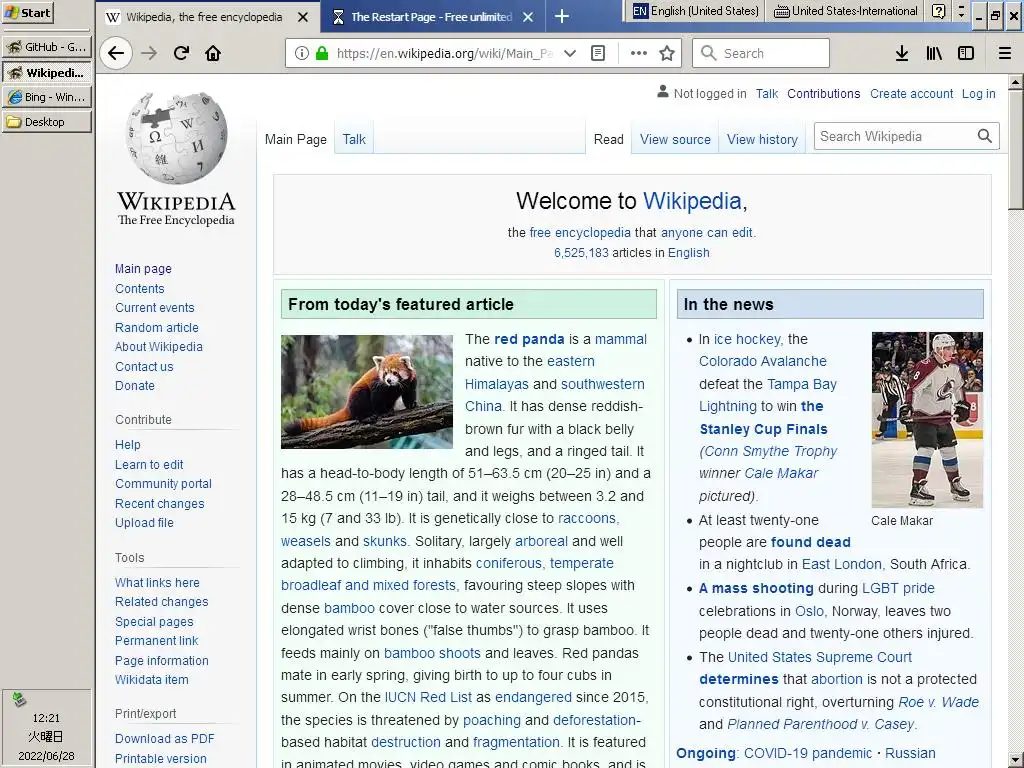The width and height of the screenshot is (1024, 768).
Task: Select the Main Page tab
Action: click(x=296, y=139)
